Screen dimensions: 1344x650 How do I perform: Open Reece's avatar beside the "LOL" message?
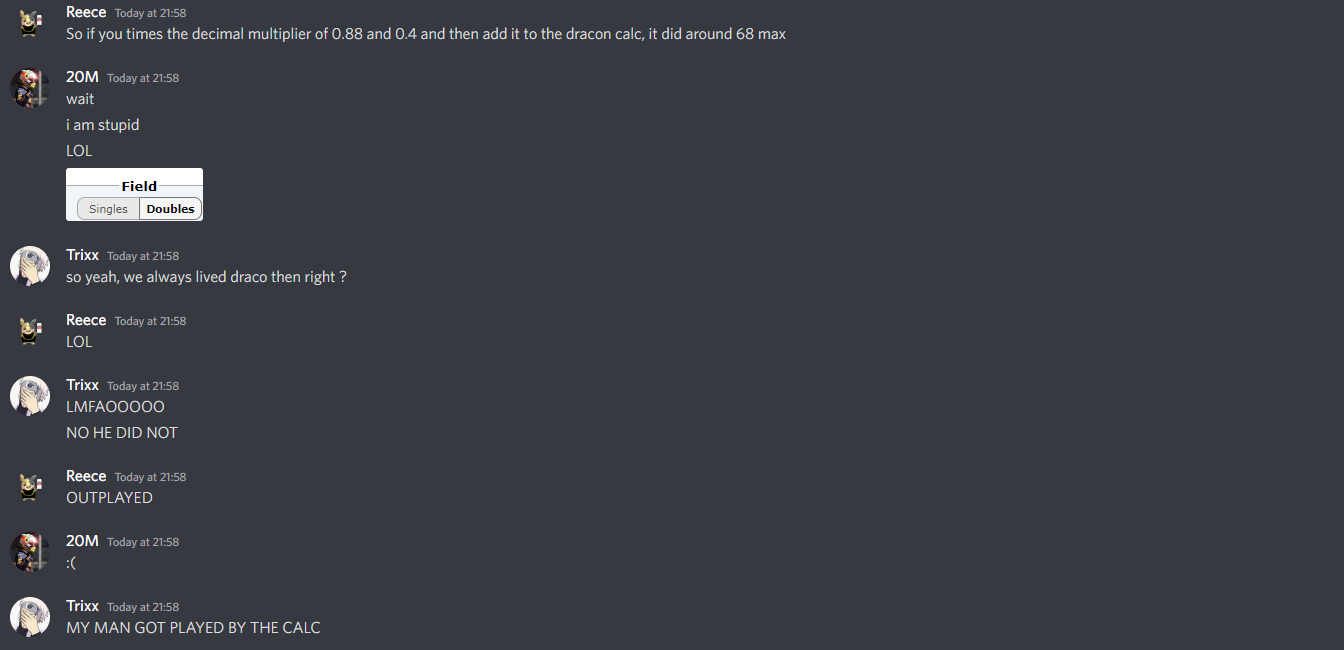pyautogui.click(x=30, y=331)
